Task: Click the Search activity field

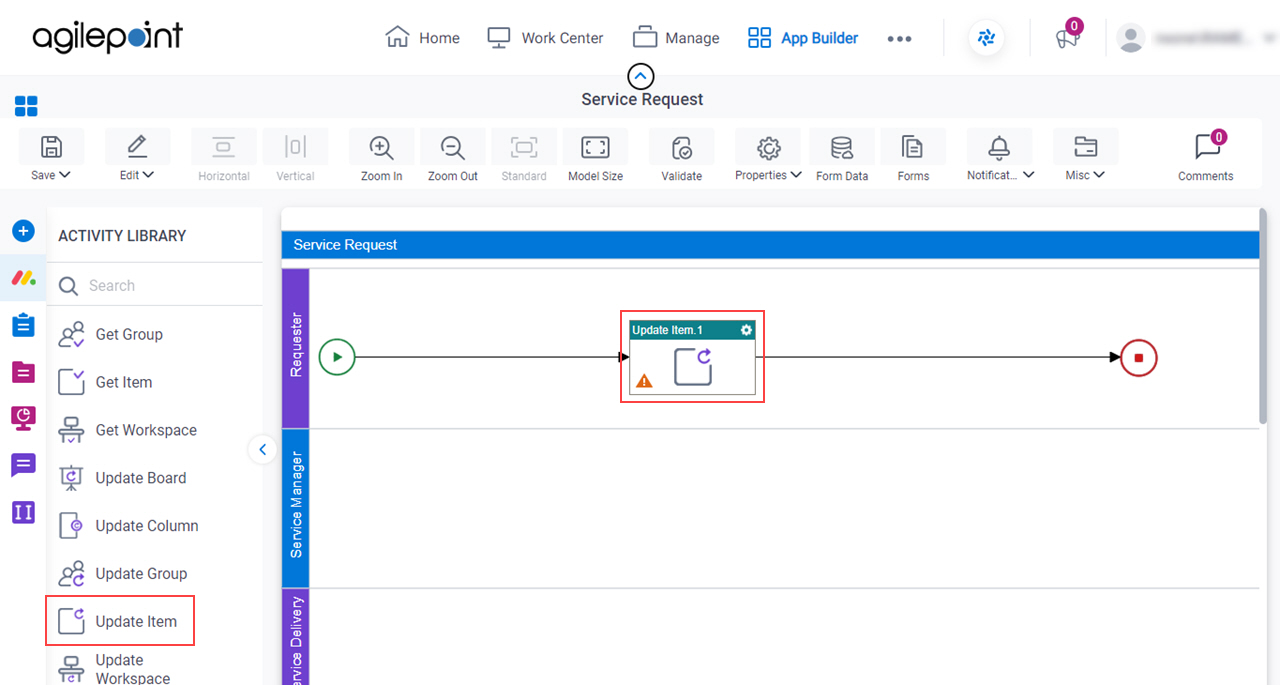Action: pos(155,285)
